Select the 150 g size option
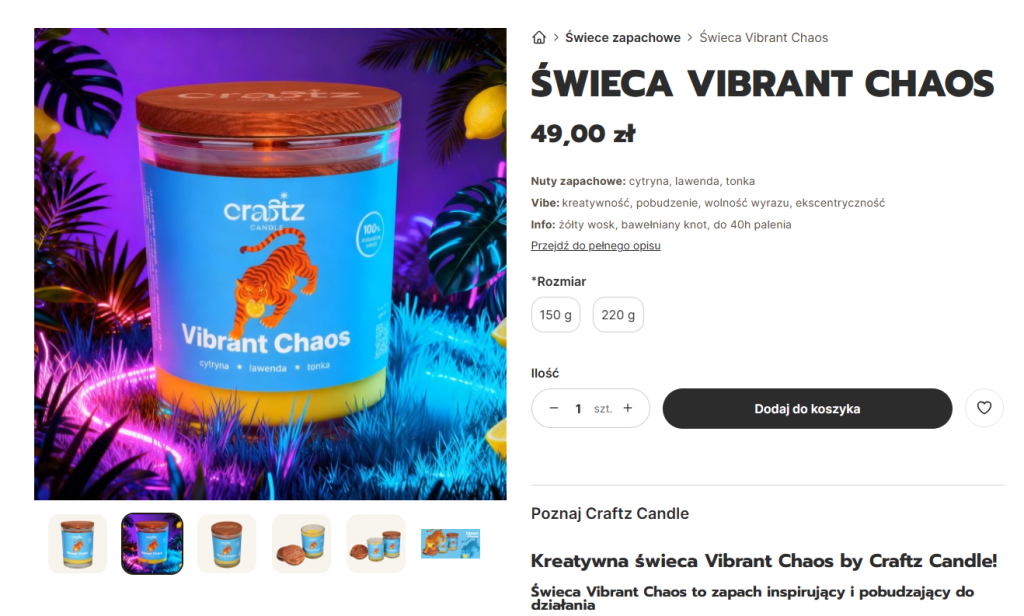The height and width of the screenshot is (616, 1024). [556, 315]
